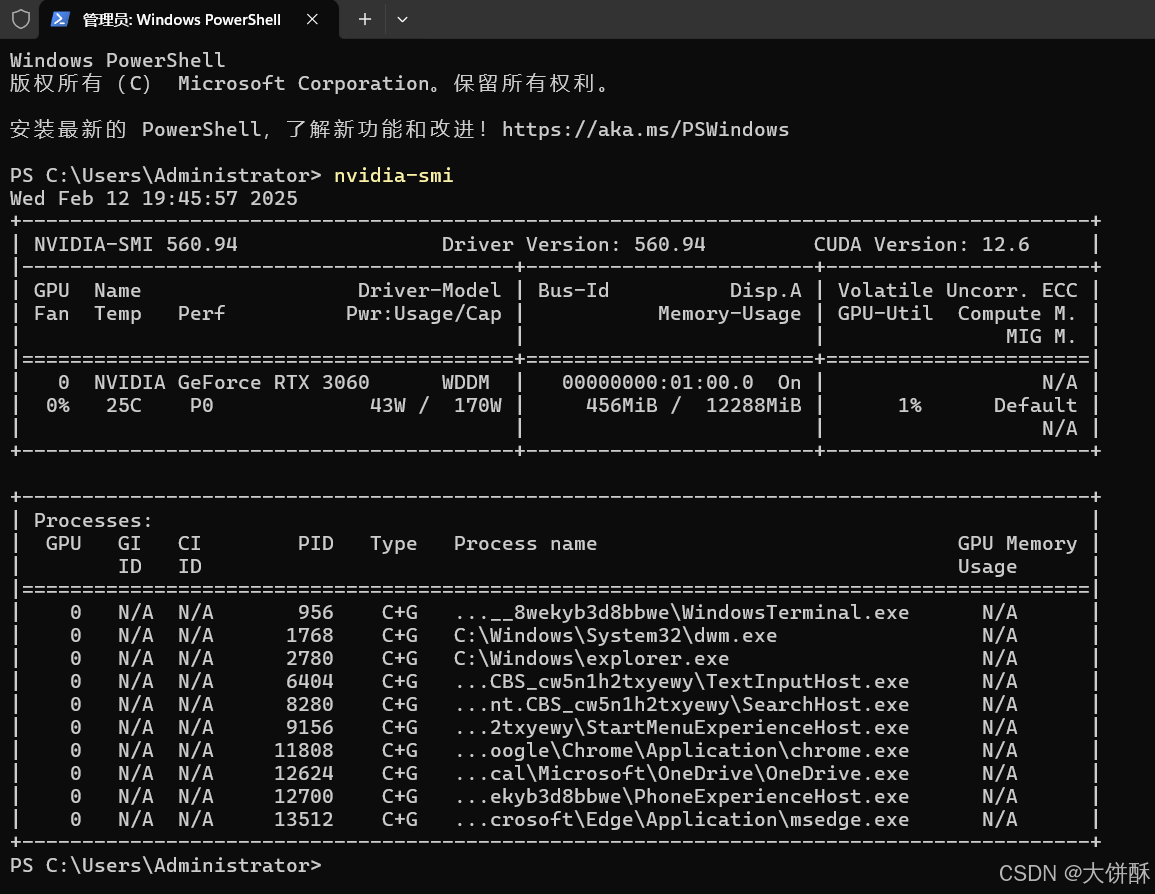Click the C:\Windows\System32\dwm.exe process entry
This screenshot has width=1155, height=894.
(615, 636)
